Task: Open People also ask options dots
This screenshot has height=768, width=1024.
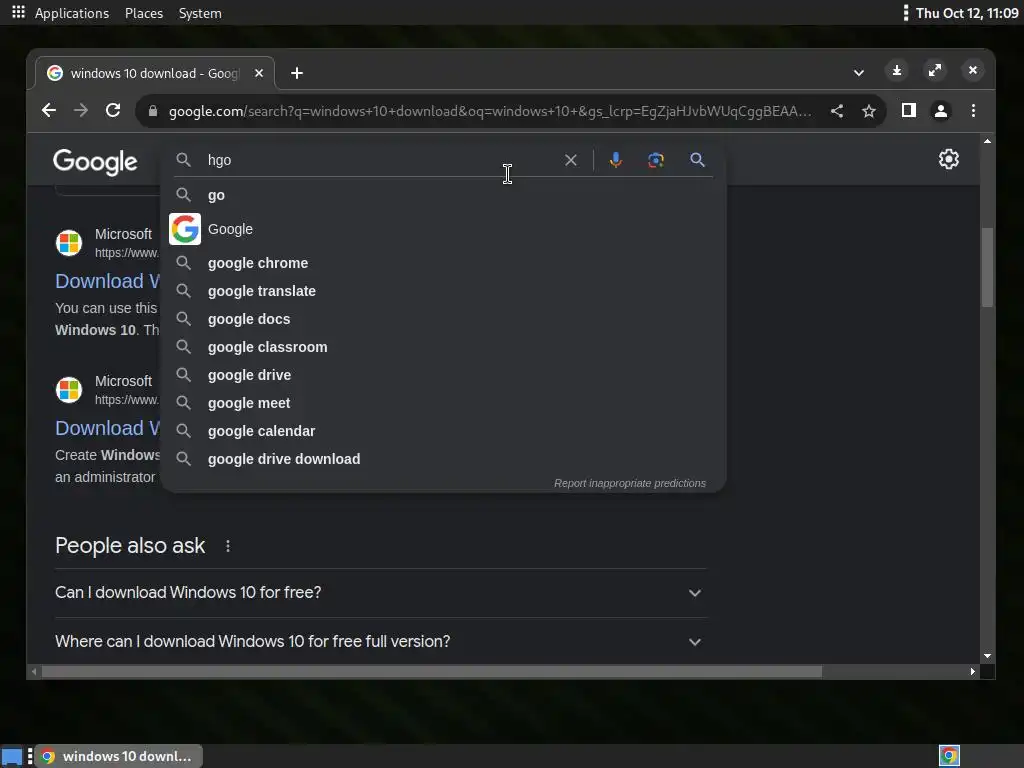Action: (227, 546)
